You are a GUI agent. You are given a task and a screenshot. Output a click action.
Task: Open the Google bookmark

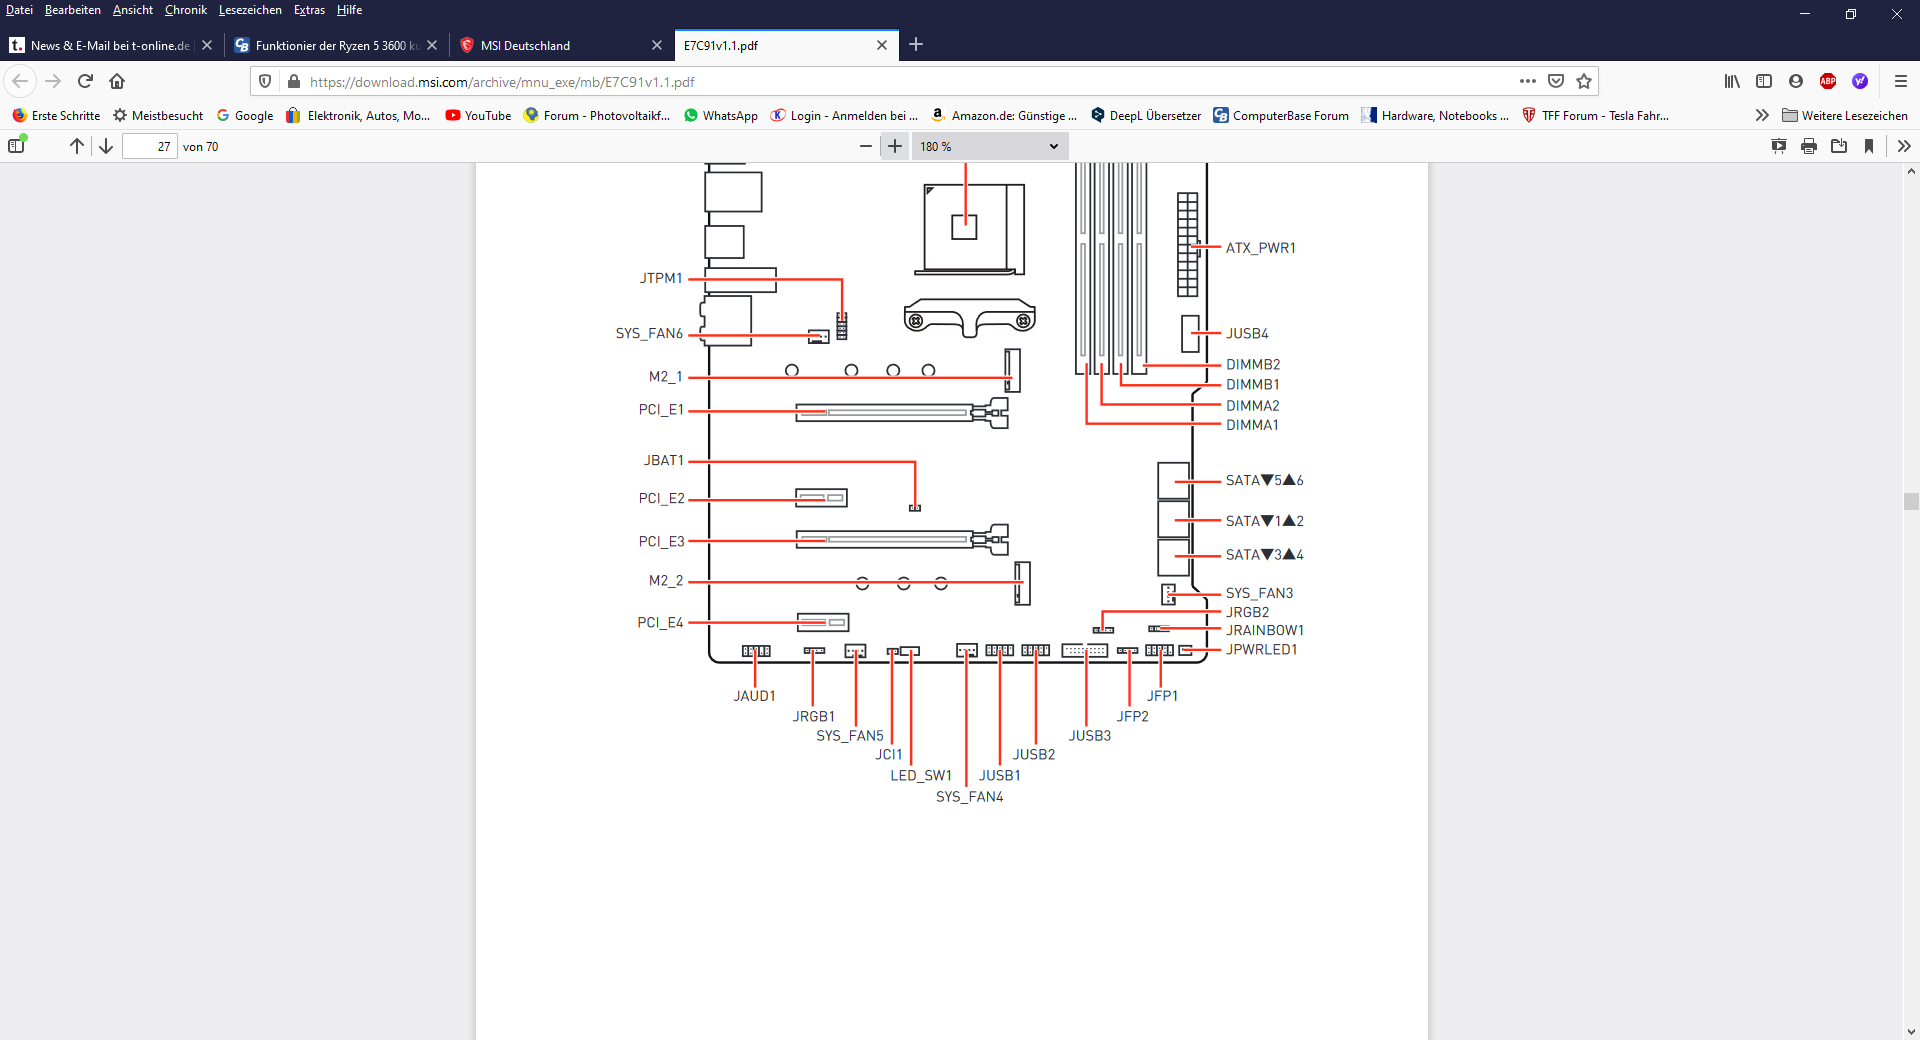(245, 116)
